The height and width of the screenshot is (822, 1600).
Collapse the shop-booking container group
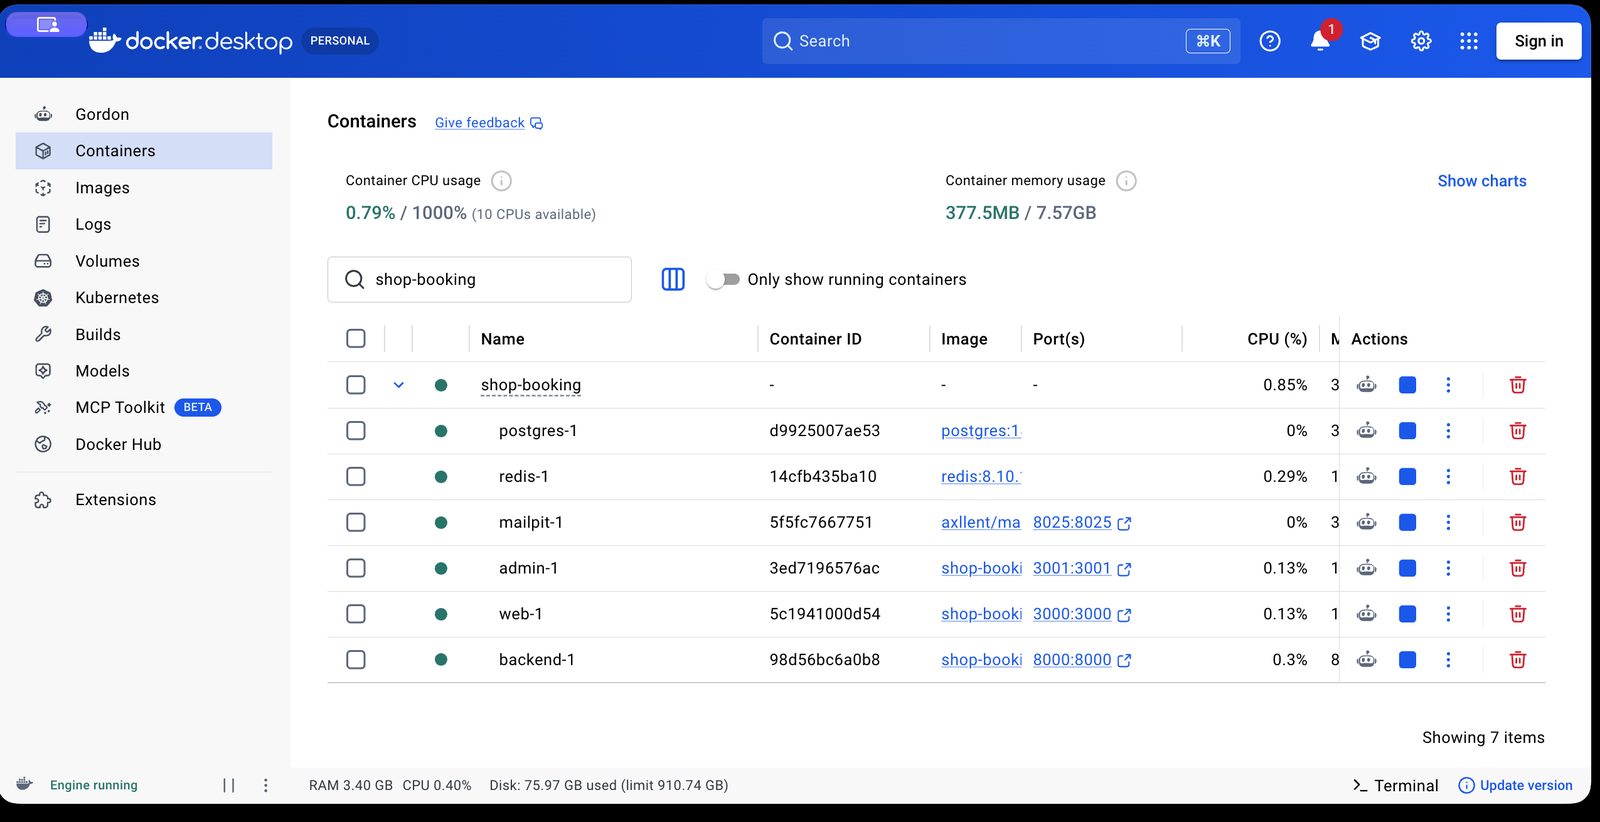point(398,385)
